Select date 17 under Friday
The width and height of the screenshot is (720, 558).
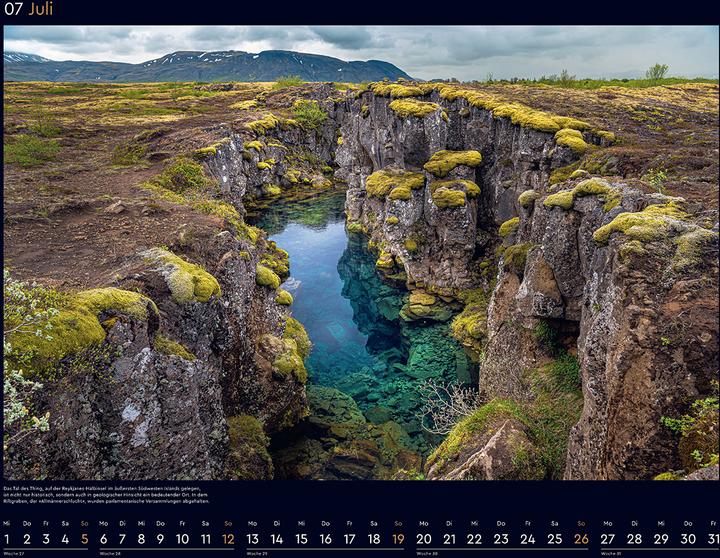tap(350, 538)
